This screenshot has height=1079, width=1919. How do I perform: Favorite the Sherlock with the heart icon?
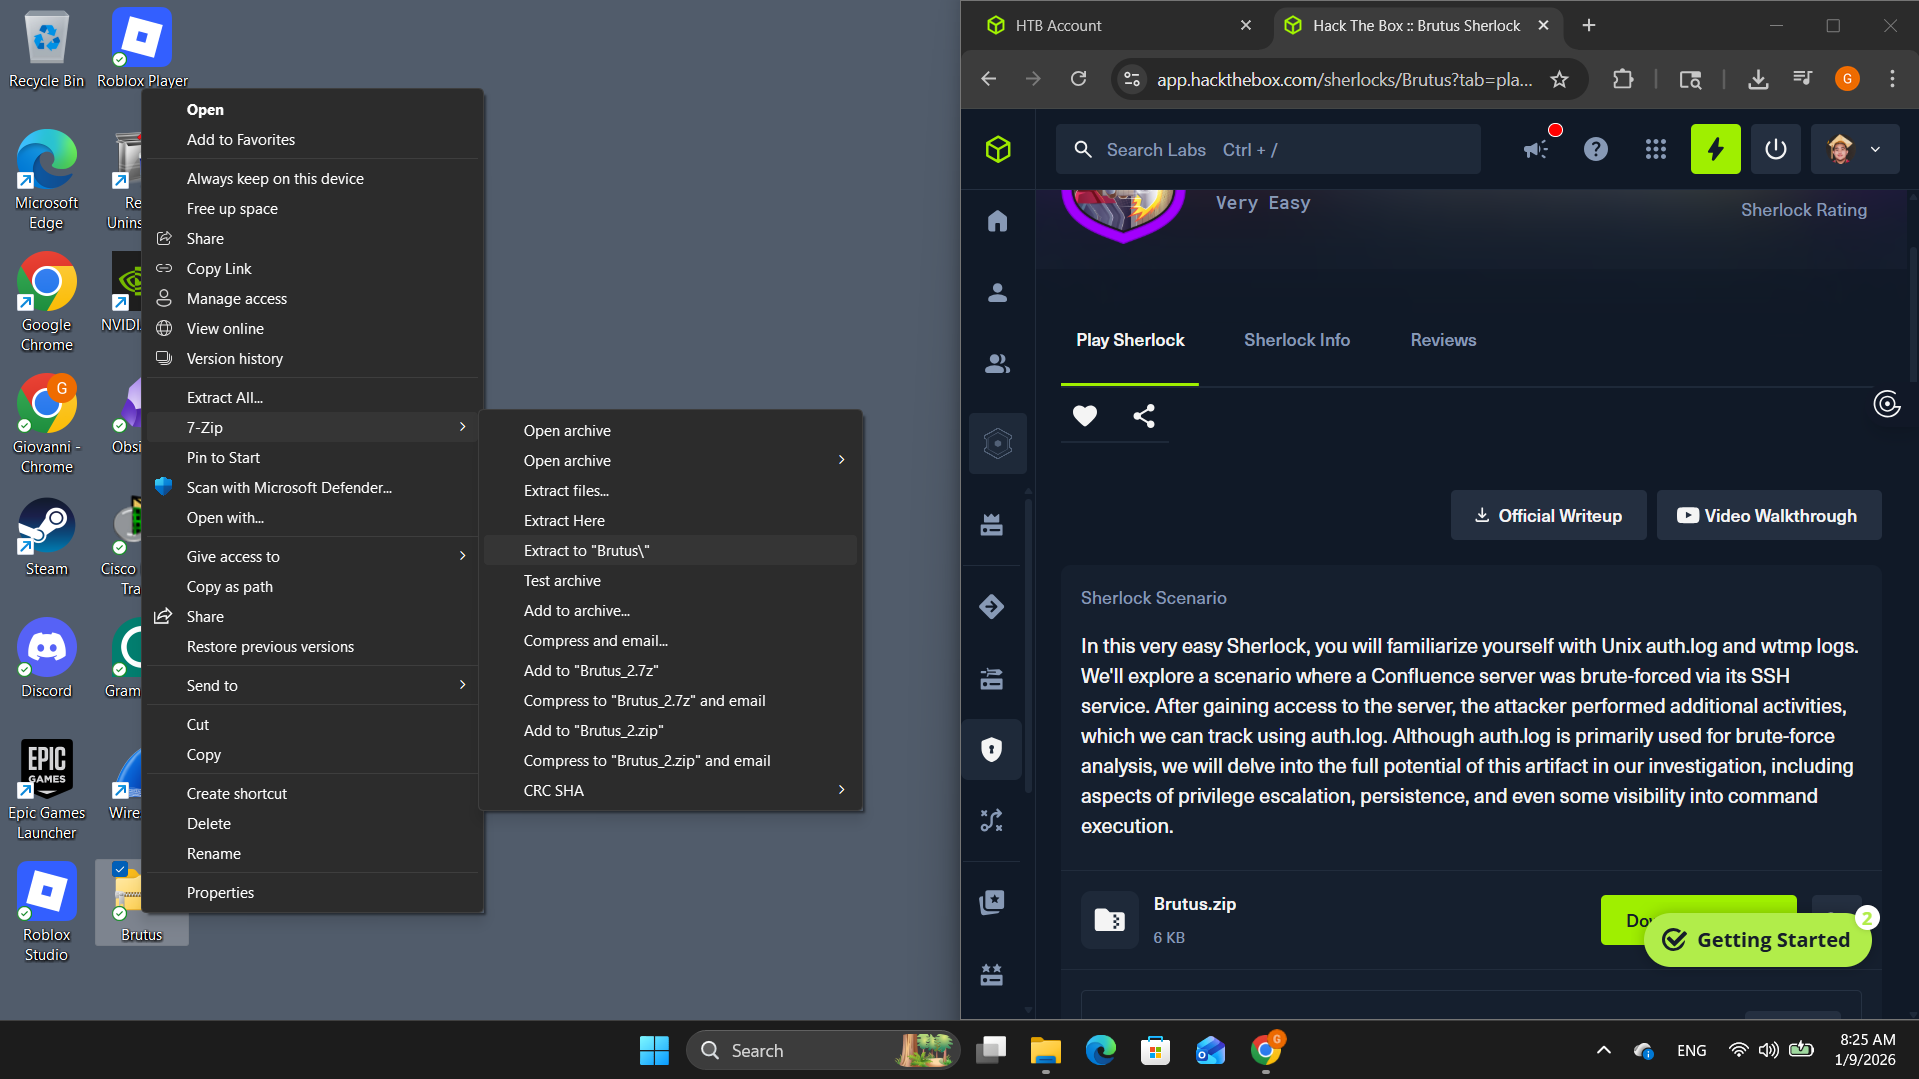(1085, 416)
